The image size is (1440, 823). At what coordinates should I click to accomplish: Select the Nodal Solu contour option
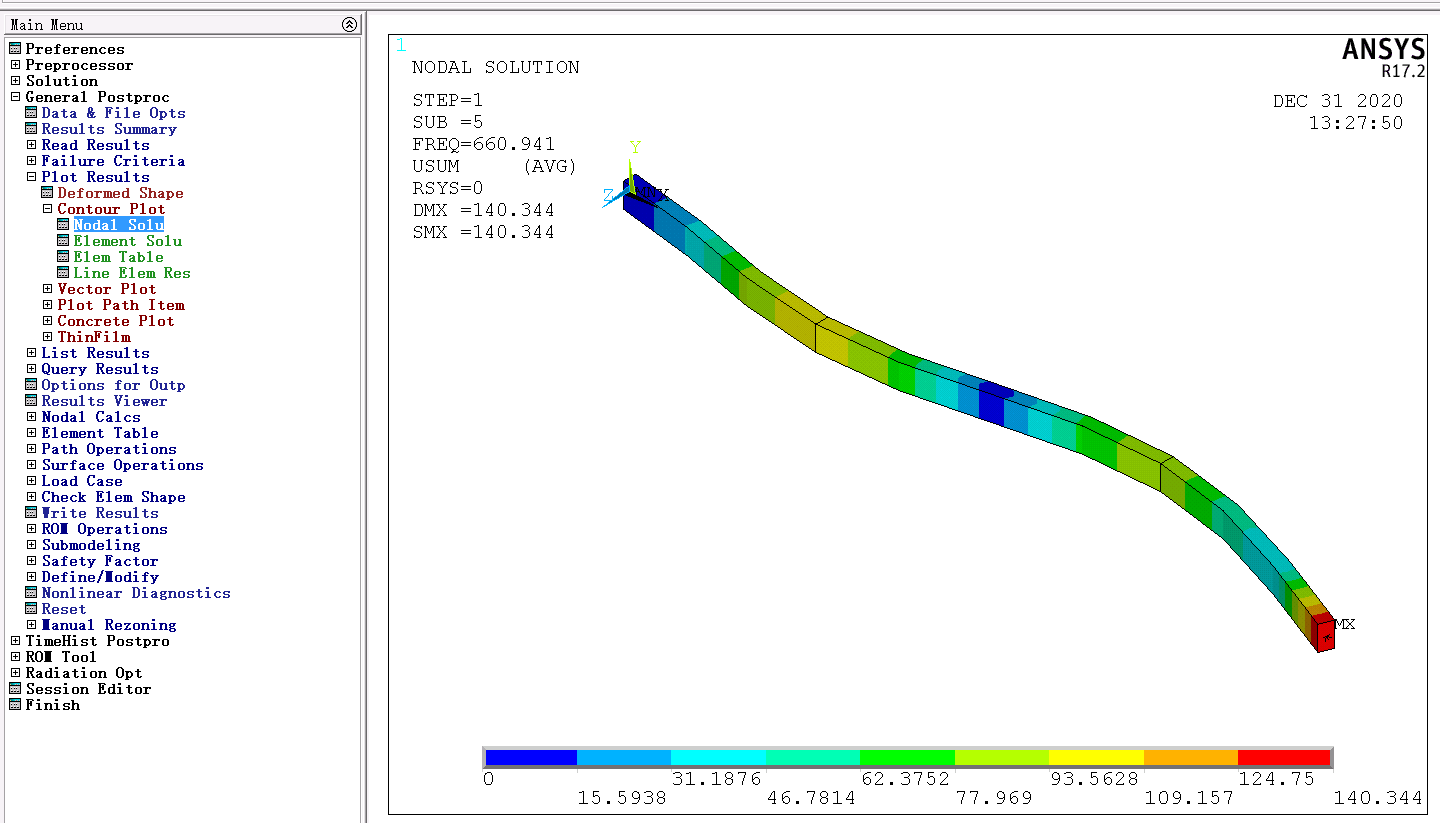pyautogui.click(x=118, y=224)
